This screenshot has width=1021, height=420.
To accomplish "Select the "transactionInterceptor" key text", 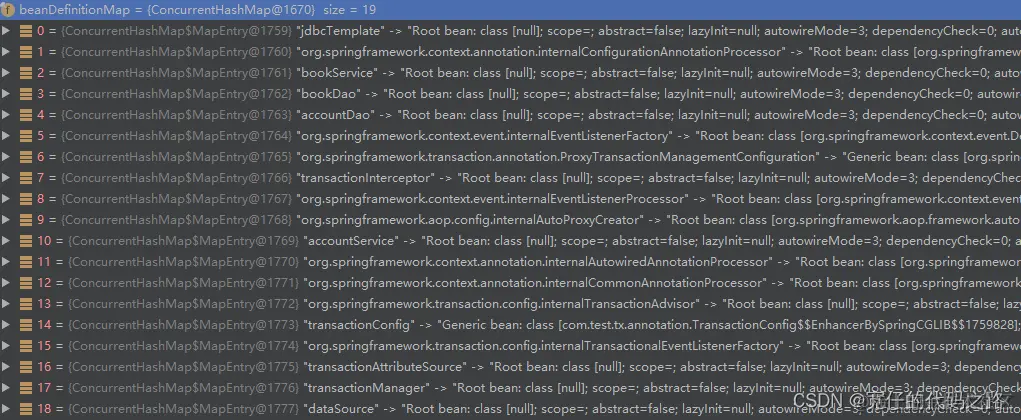I will (365, 178).
